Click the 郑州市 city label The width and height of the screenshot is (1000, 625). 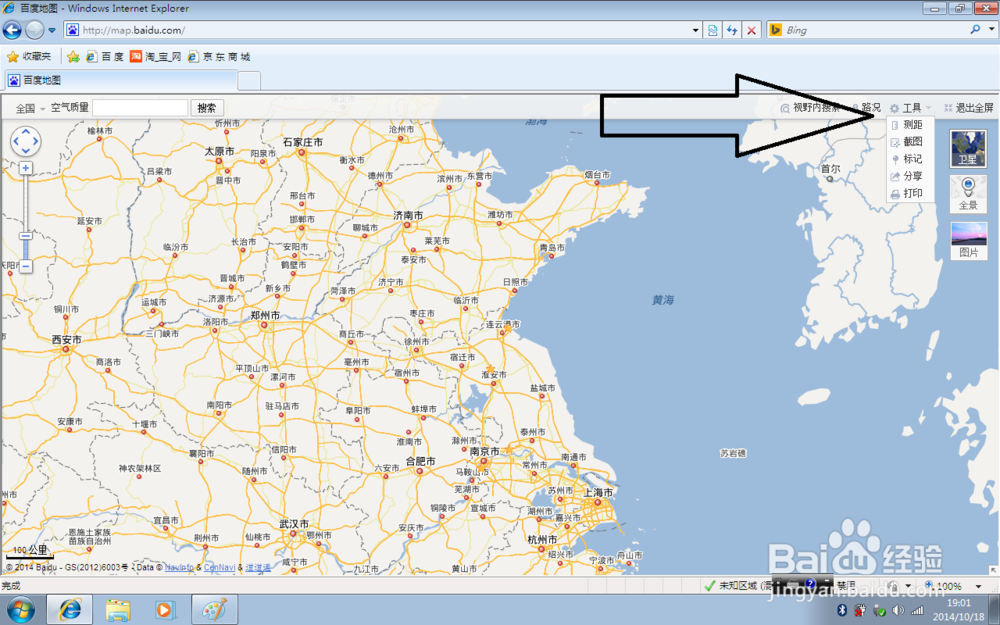pyautogui.click(x=265, y=315)
